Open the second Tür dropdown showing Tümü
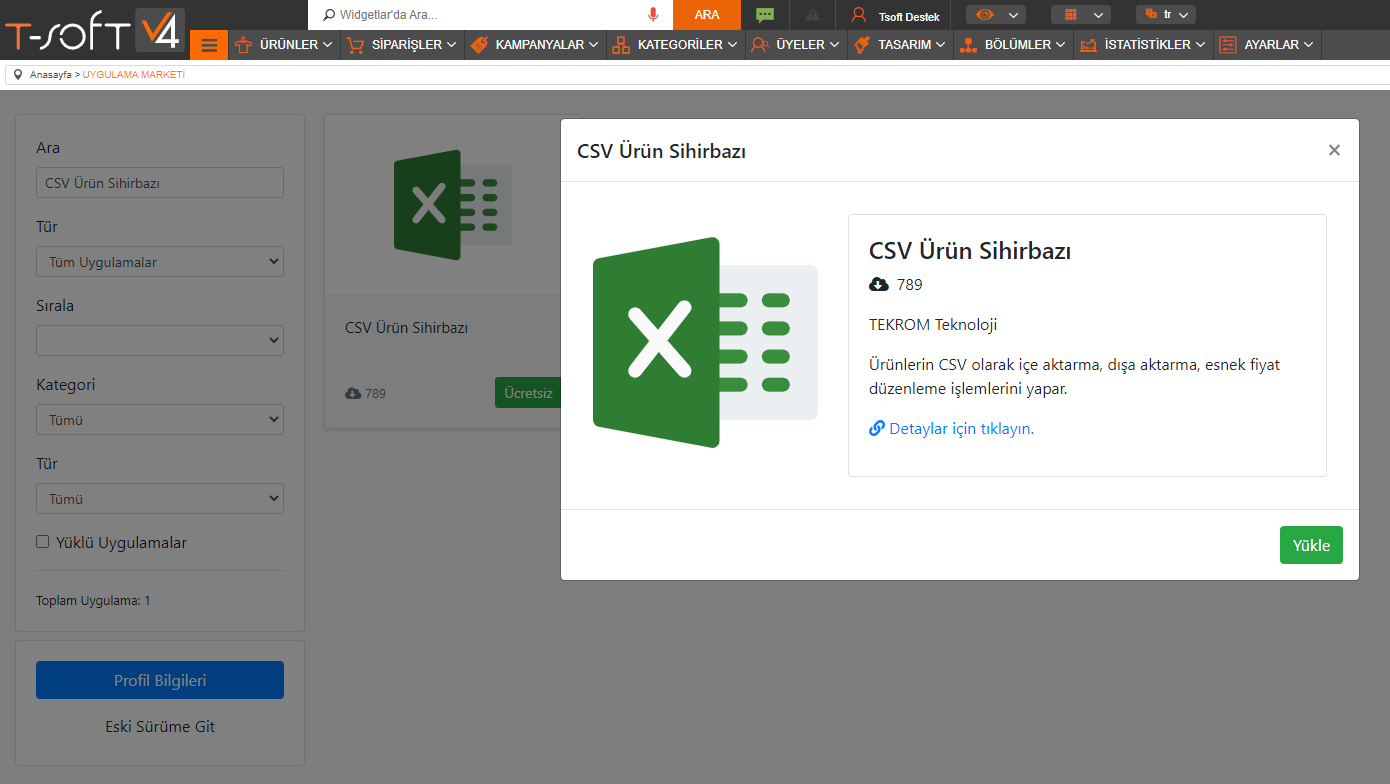 pos(160,499)
